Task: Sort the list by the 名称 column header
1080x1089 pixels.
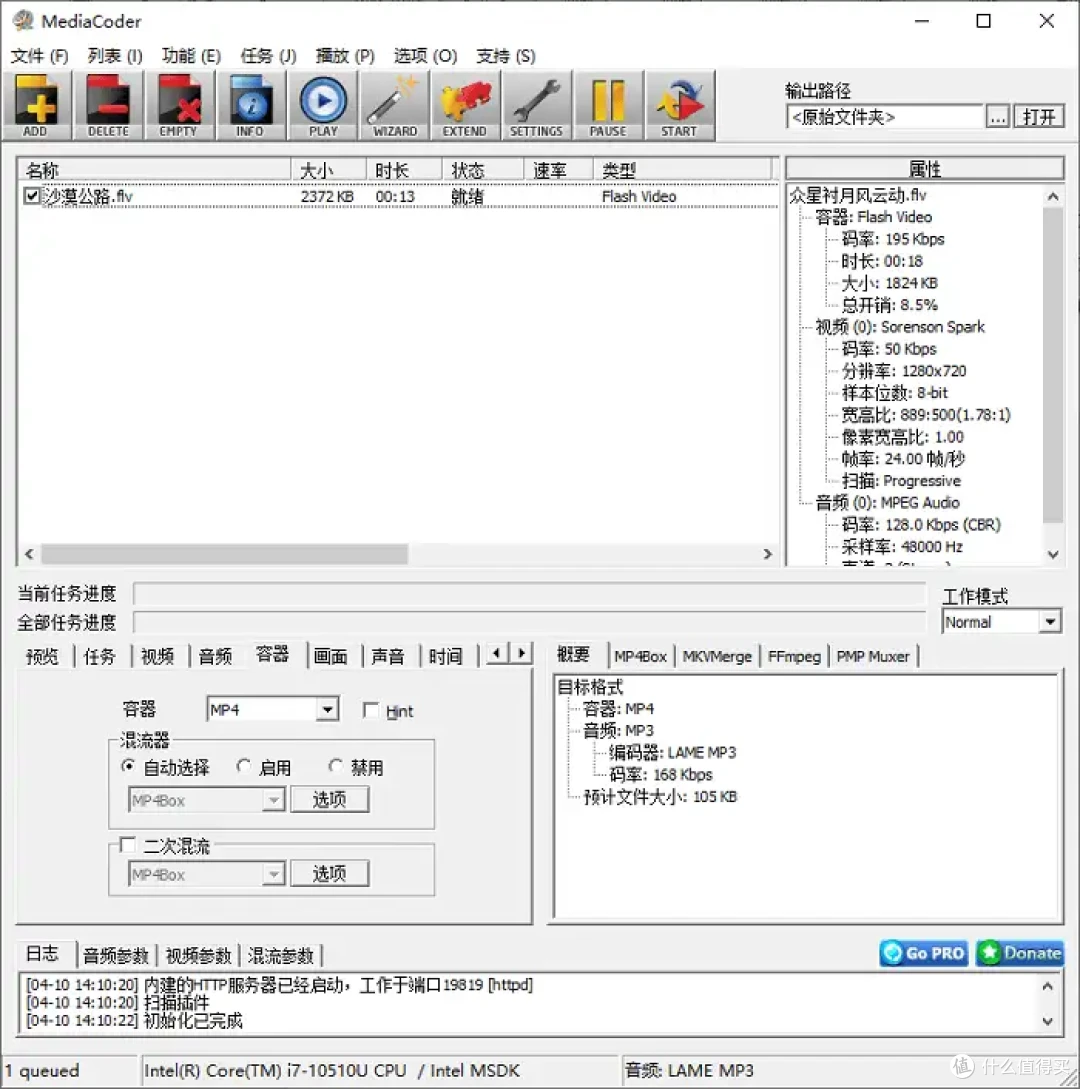Action: point(154,169)
